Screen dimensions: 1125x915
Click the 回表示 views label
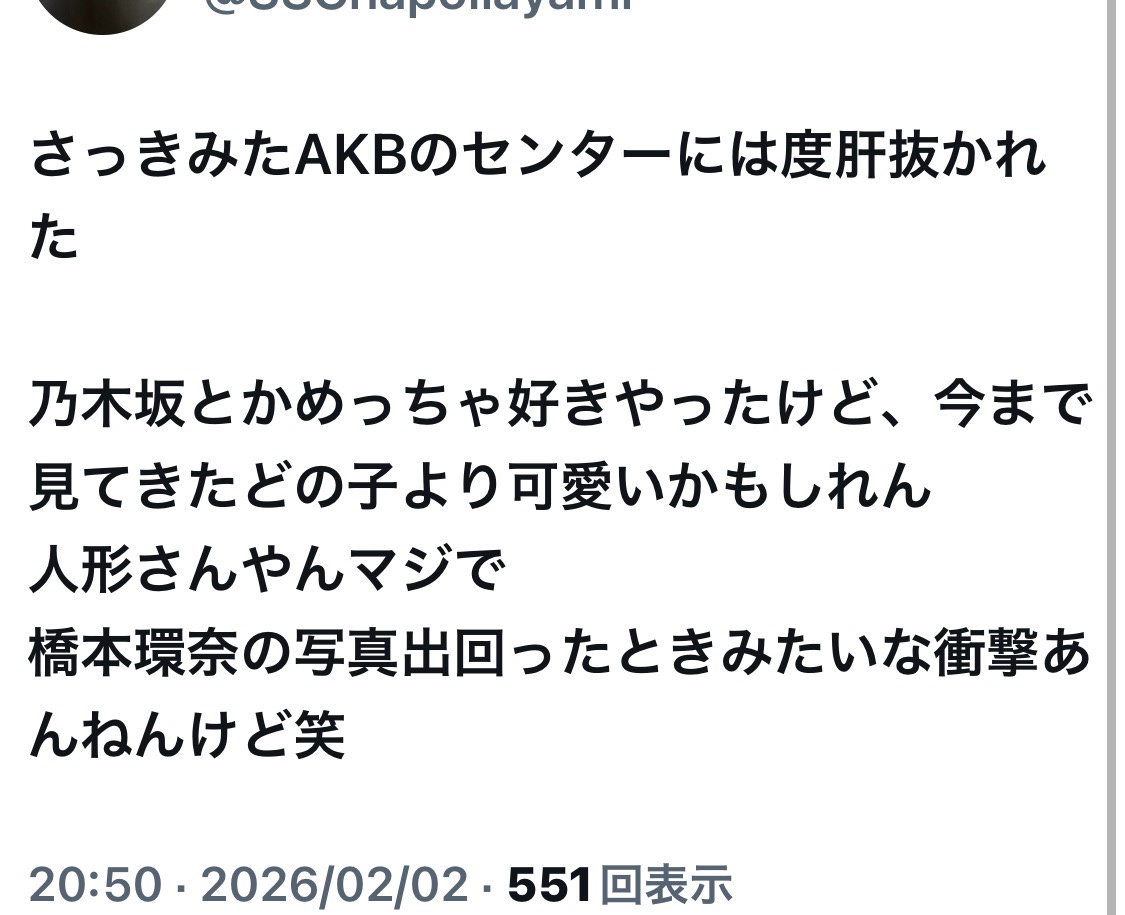coord(666,883)
